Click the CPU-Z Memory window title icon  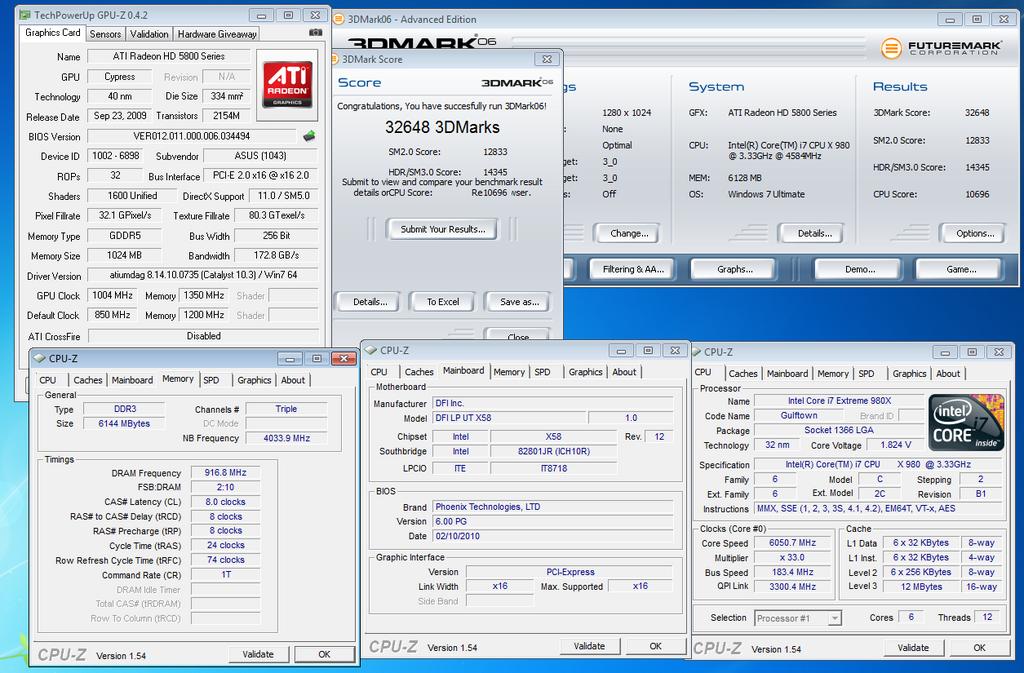click(39, 358)
